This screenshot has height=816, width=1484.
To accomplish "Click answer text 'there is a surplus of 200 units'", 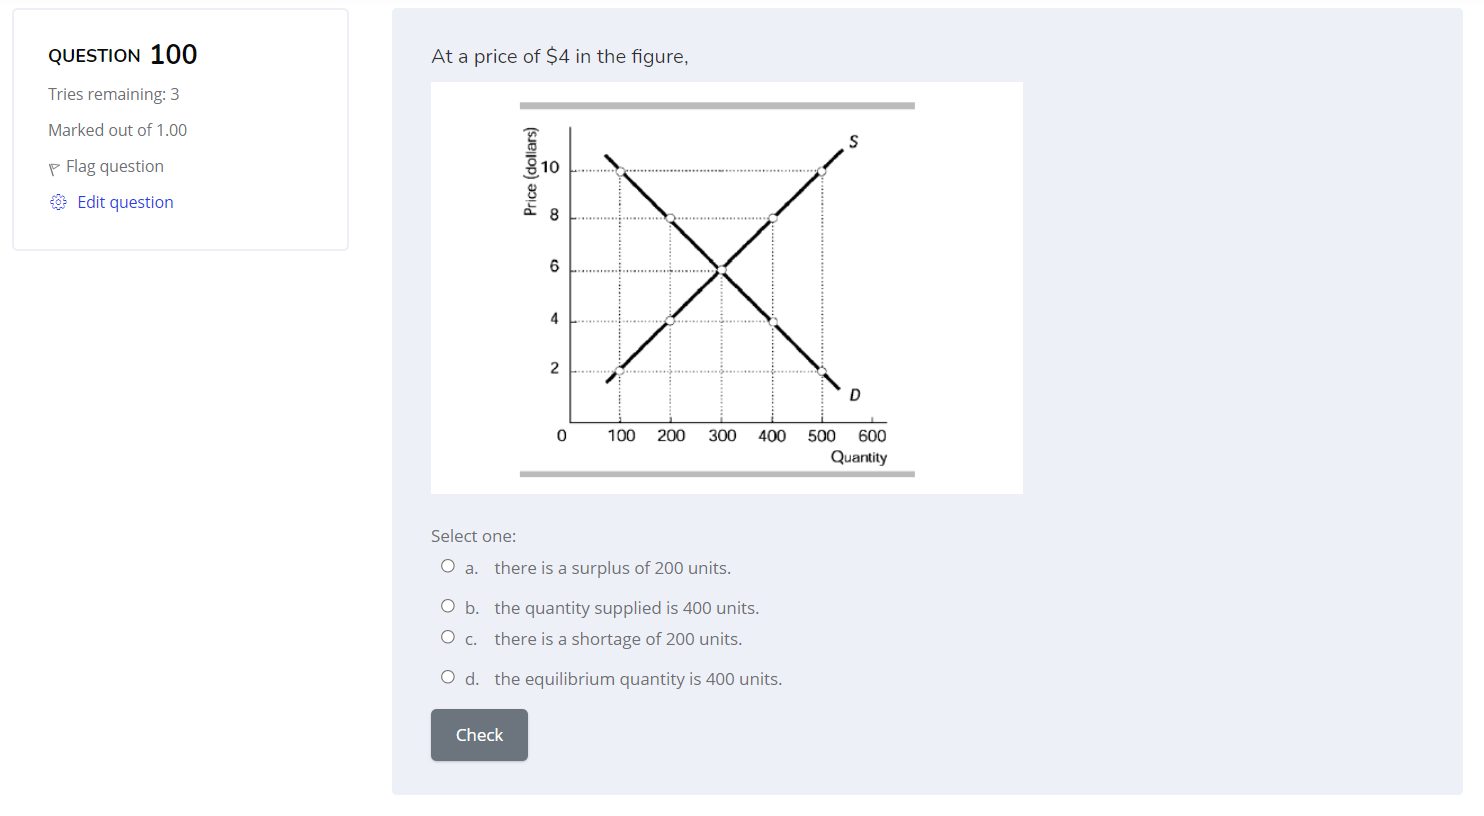I will (612, 568).
